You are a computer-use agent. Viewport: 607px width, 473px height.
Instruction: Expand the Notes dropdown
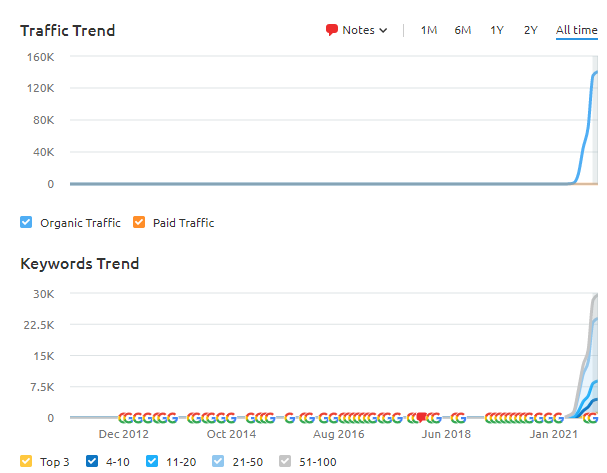pos(364,30)
